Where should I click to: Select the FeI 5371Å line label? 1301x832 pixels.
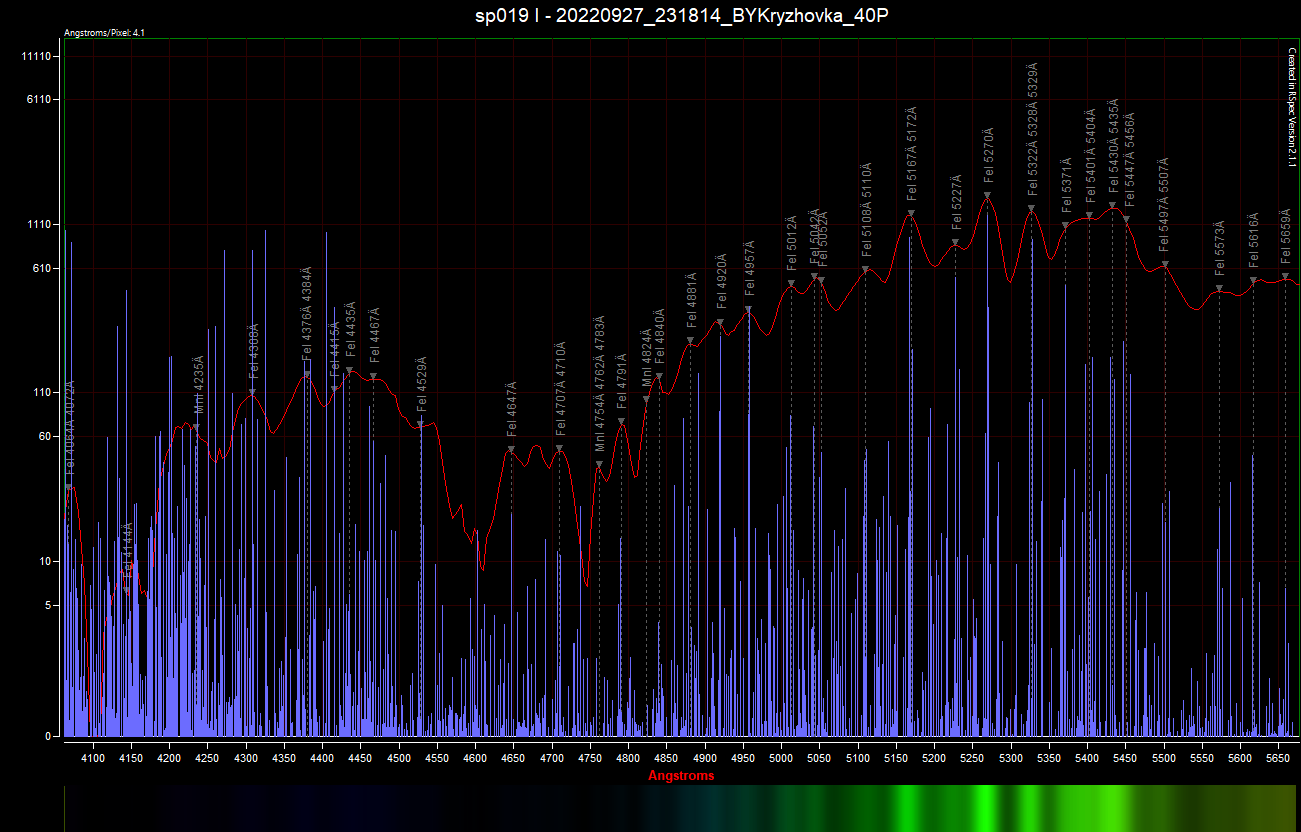pyautogui.click(x=1067, y=187)
